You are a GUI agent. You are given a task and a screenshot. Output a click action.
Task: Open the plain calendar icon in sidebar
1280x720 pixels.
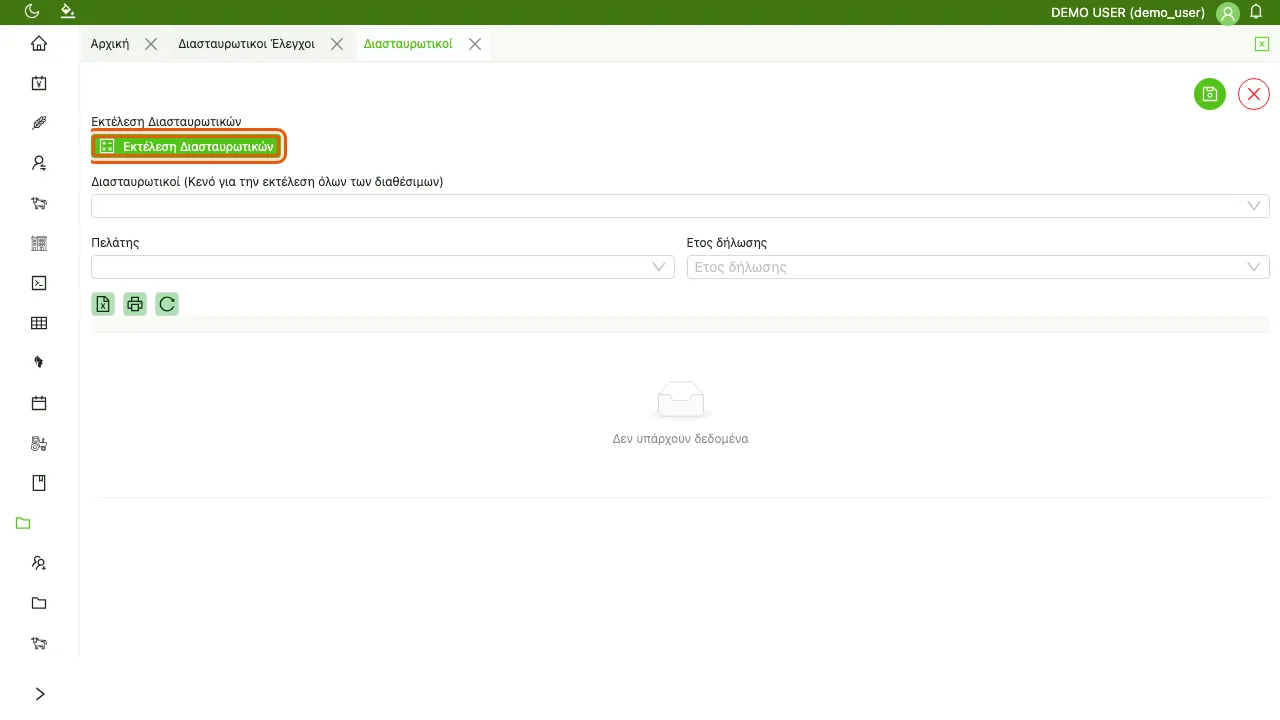pyautogui.click(x=39, y=403)
